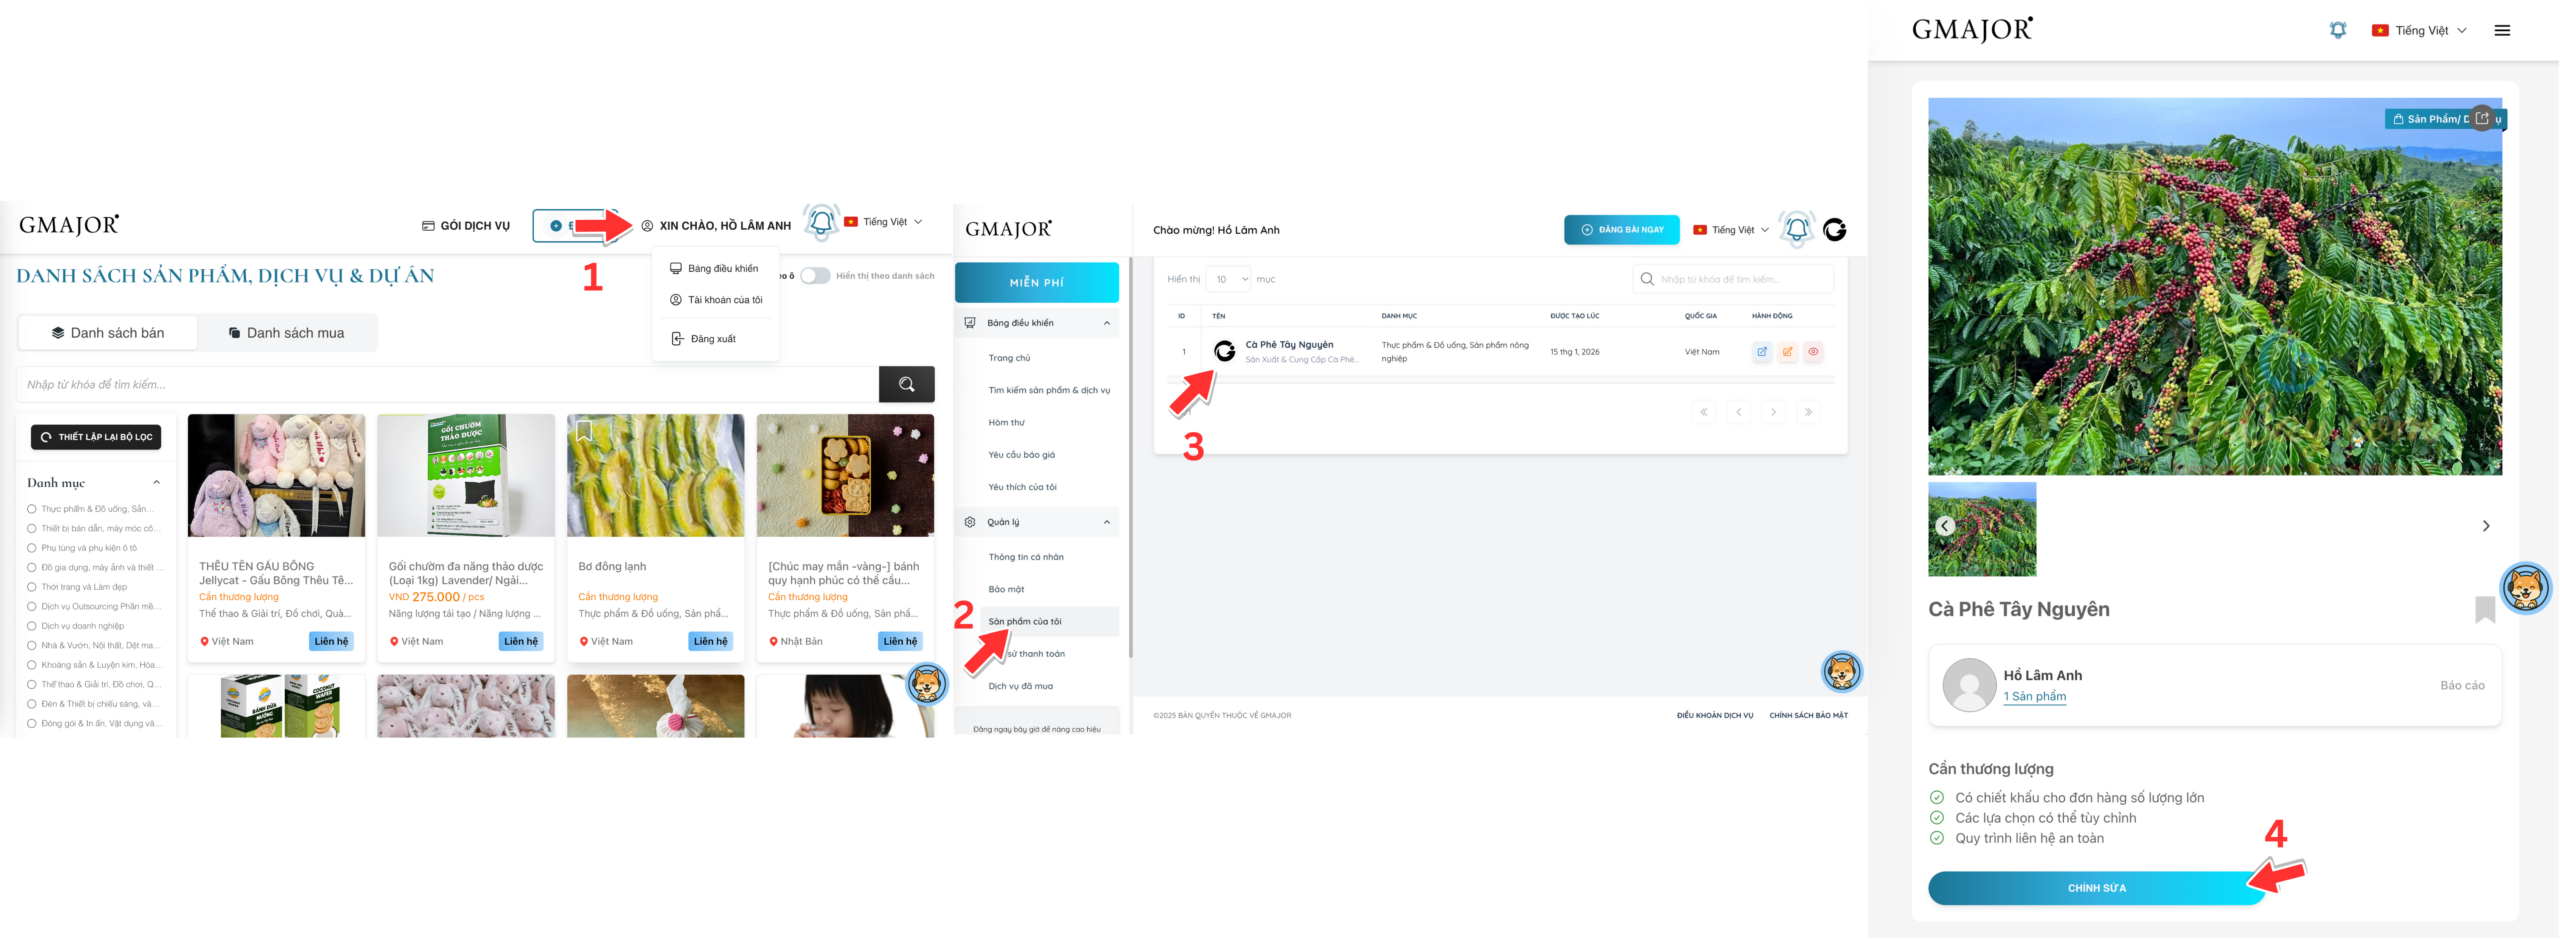Click the red eye view icon in the product row
The image size is (2560, 939).
(1813, 352)
